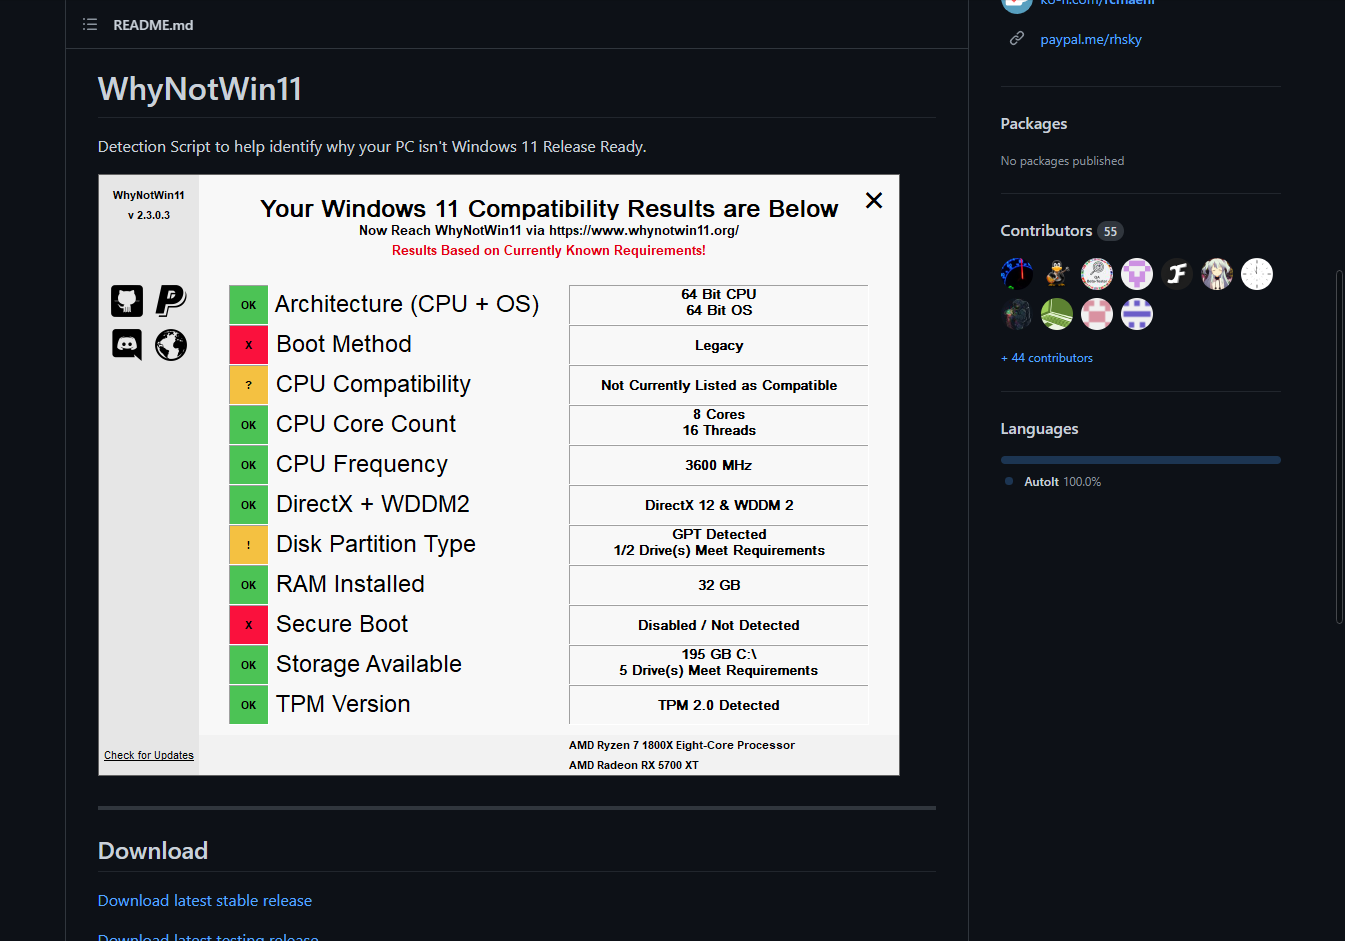Click the 'TPM 2.0 Detected' result cell
The image size is (1345, 941).
click(x=719, y=705)
